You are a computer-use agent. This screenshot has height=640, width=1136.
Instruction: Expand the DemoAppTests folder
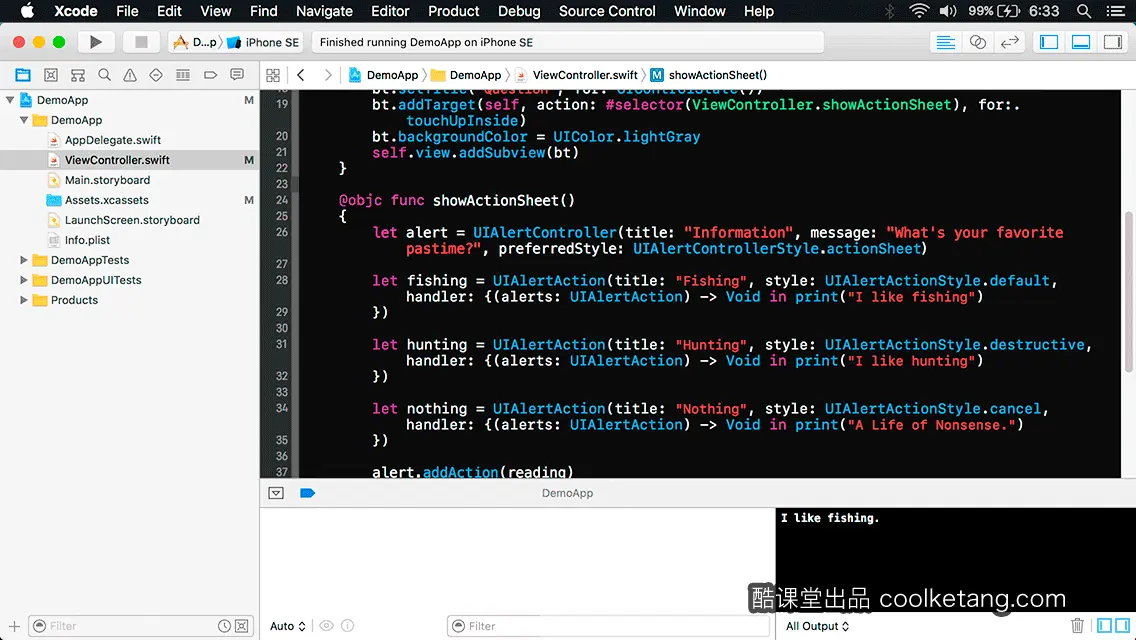(x=24, y=260)
